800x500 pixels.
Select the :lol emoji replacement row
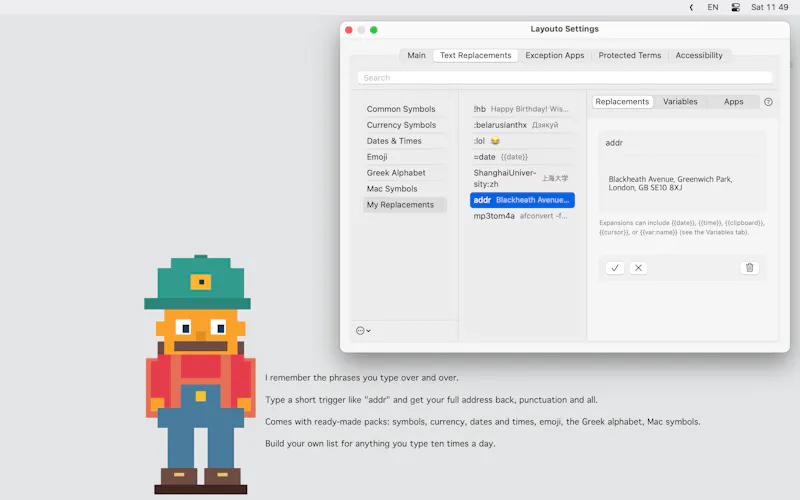point(522,141)
